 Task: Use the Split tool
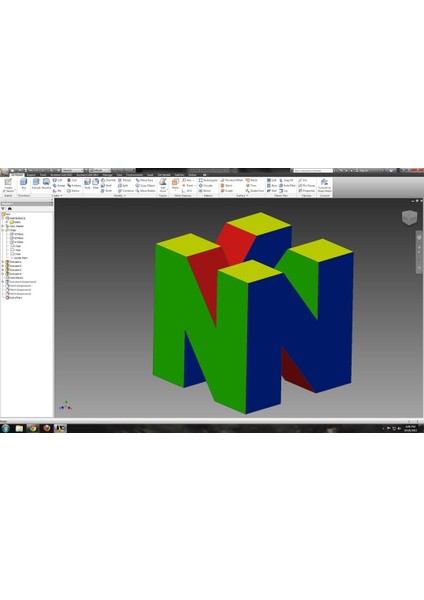(123, 186)
